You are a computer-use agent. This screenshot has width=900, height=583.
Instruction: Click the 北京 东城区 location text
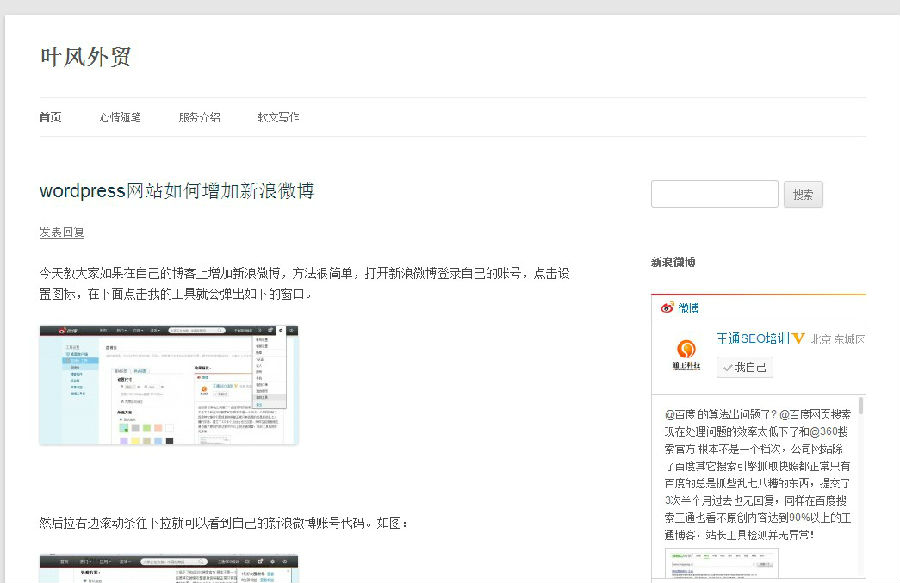pos(838,338)
